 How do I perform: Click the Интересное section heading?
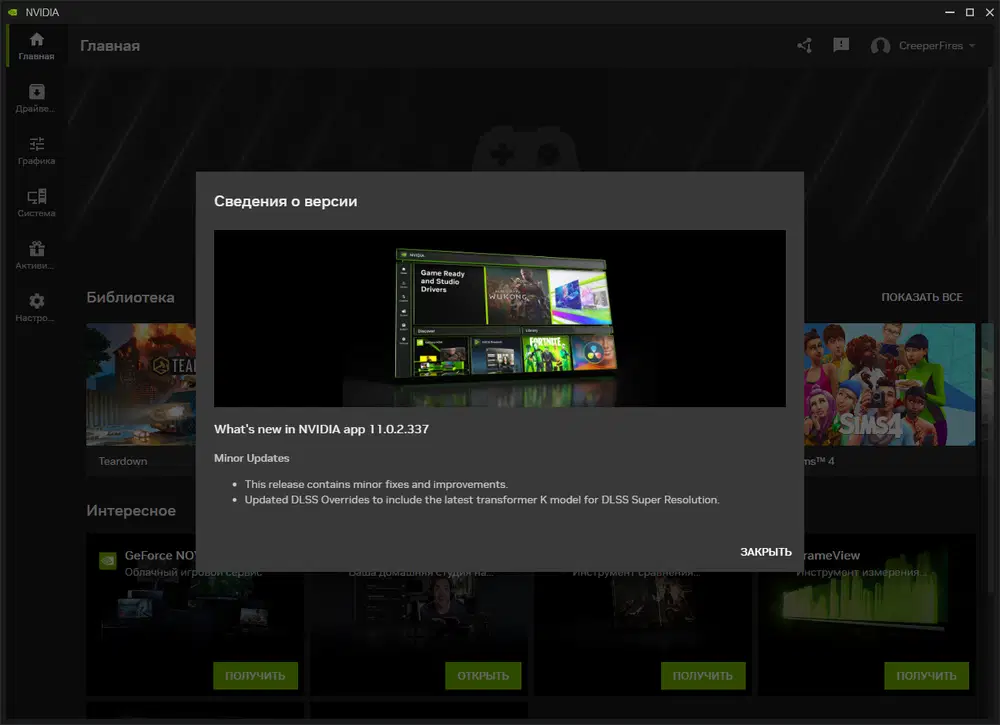(131, 511)
